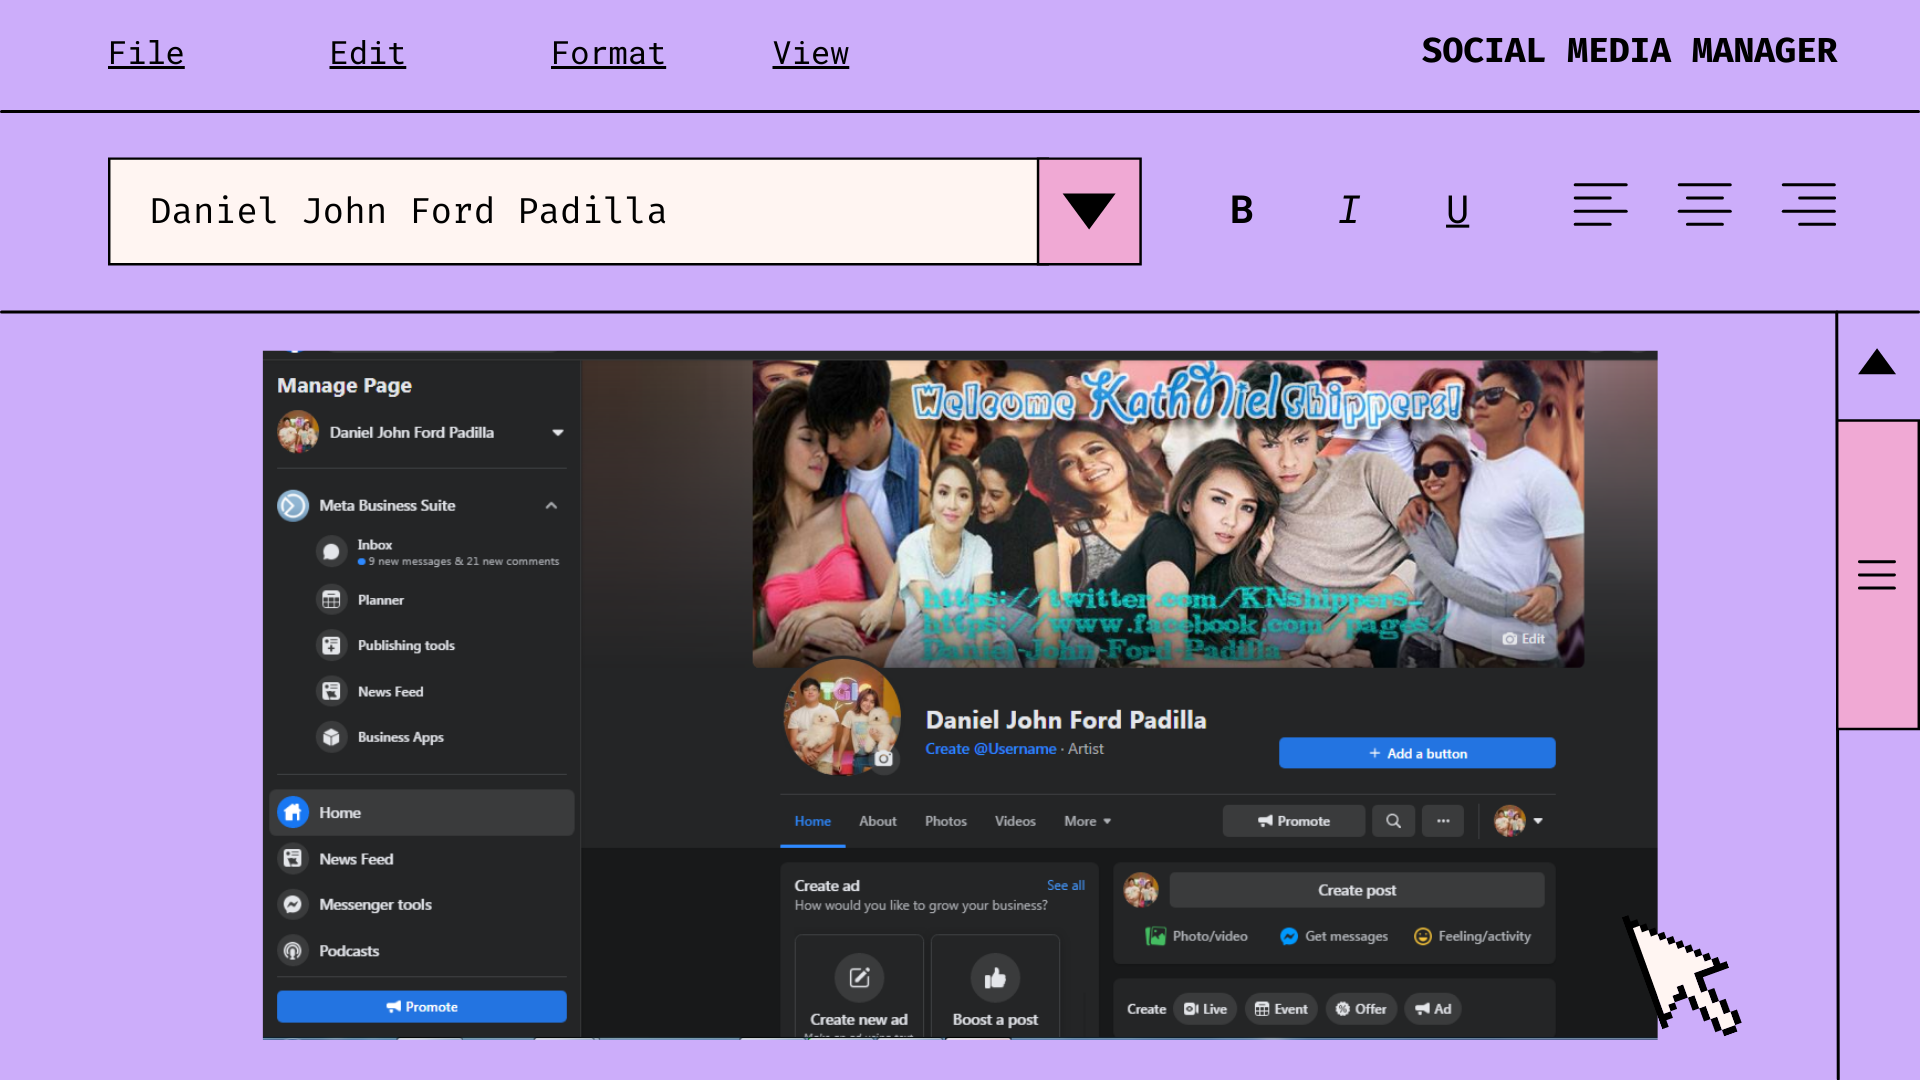
Task: Toggle bold formatting with B icon
Action: click(x=1241, y=210)
